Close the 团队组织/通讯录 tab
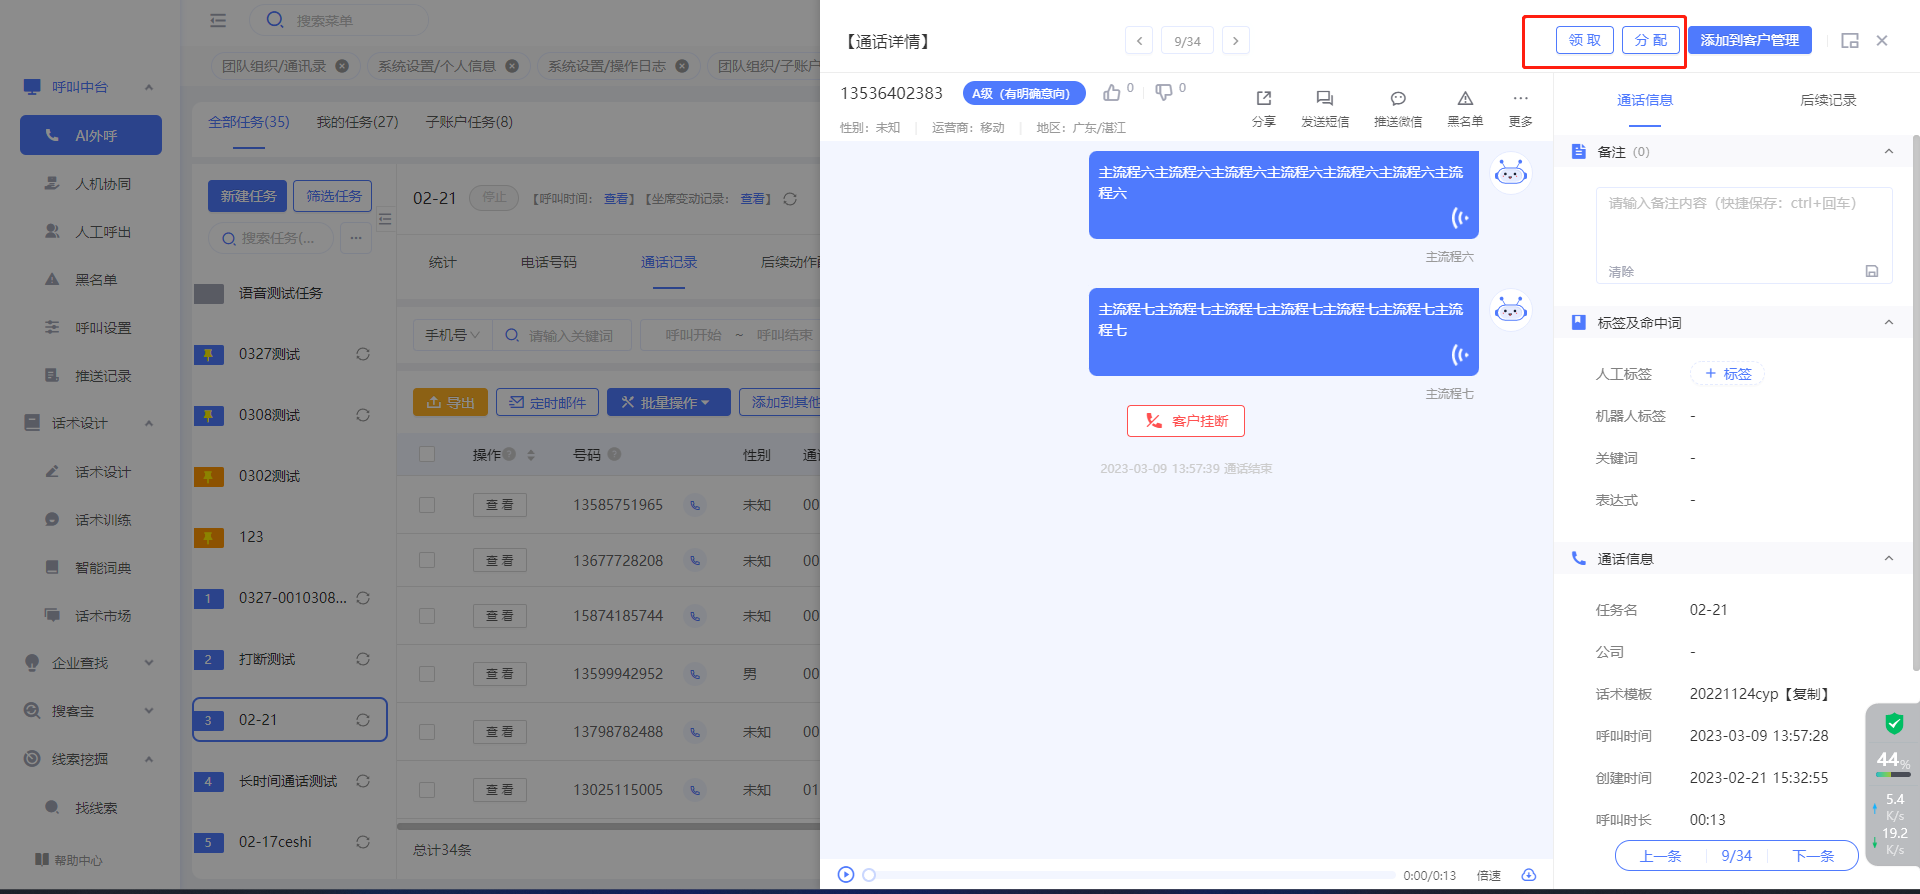The height and width of the screenshot is (894, 1920). click(342, 66)
